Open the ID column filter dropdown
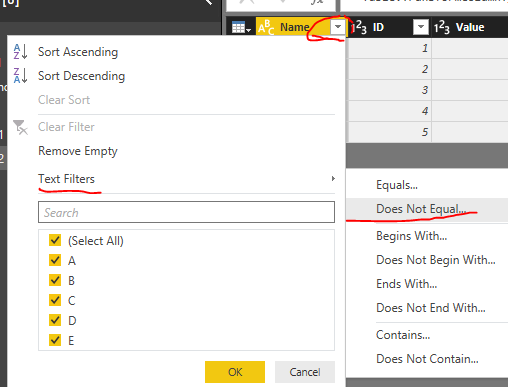This screenshot has height=387, width=508. [x=421, y=27]
